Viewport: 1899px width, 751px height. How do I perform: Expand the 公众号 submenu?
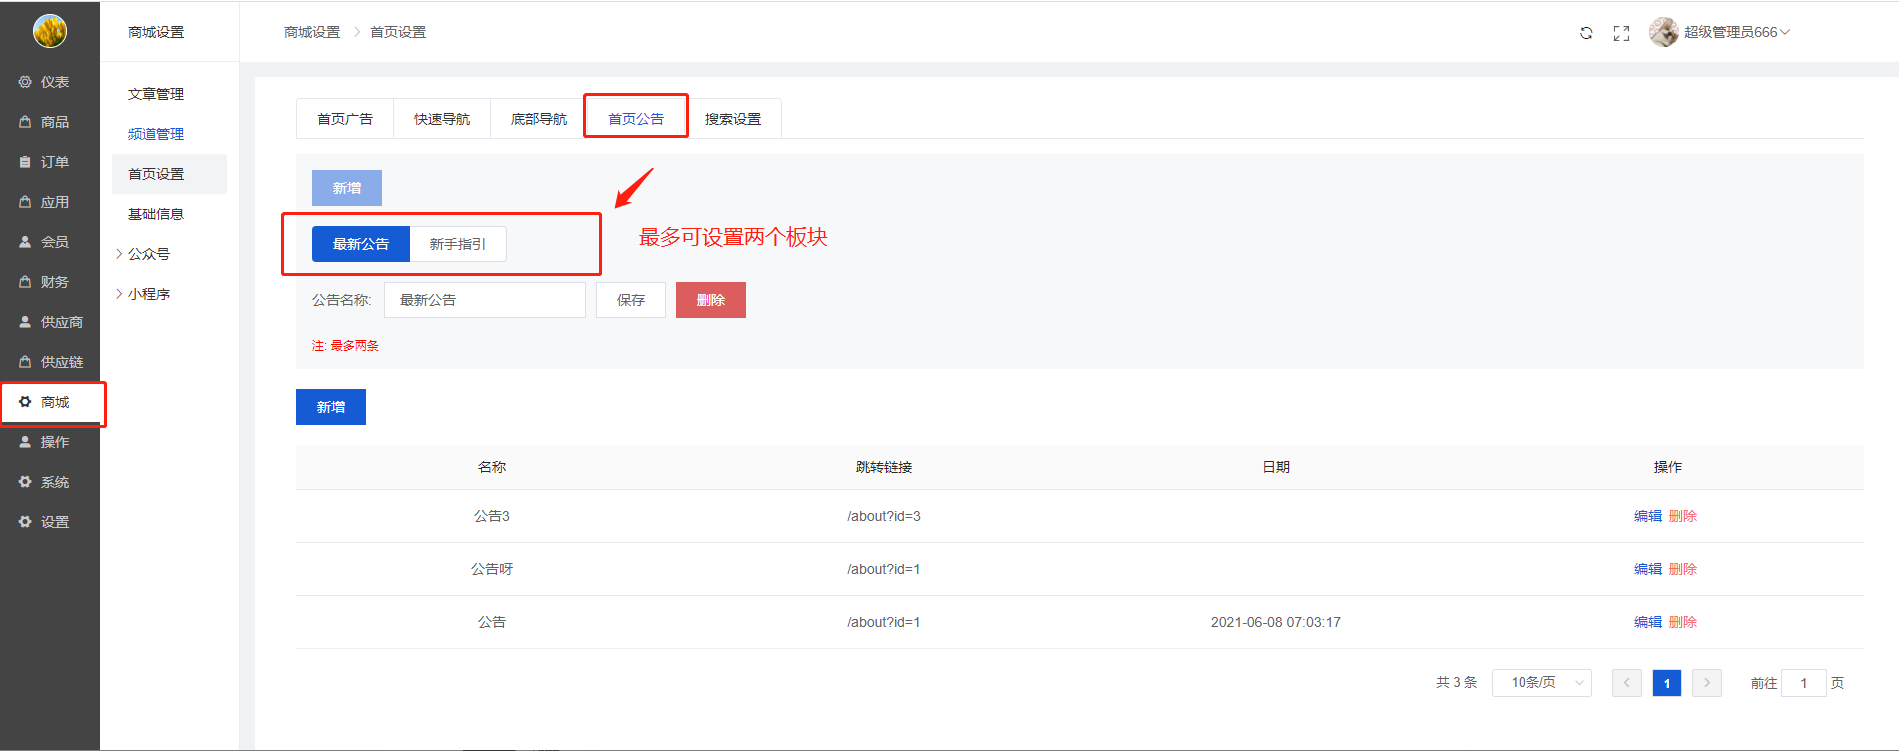(x=148, y=254)
